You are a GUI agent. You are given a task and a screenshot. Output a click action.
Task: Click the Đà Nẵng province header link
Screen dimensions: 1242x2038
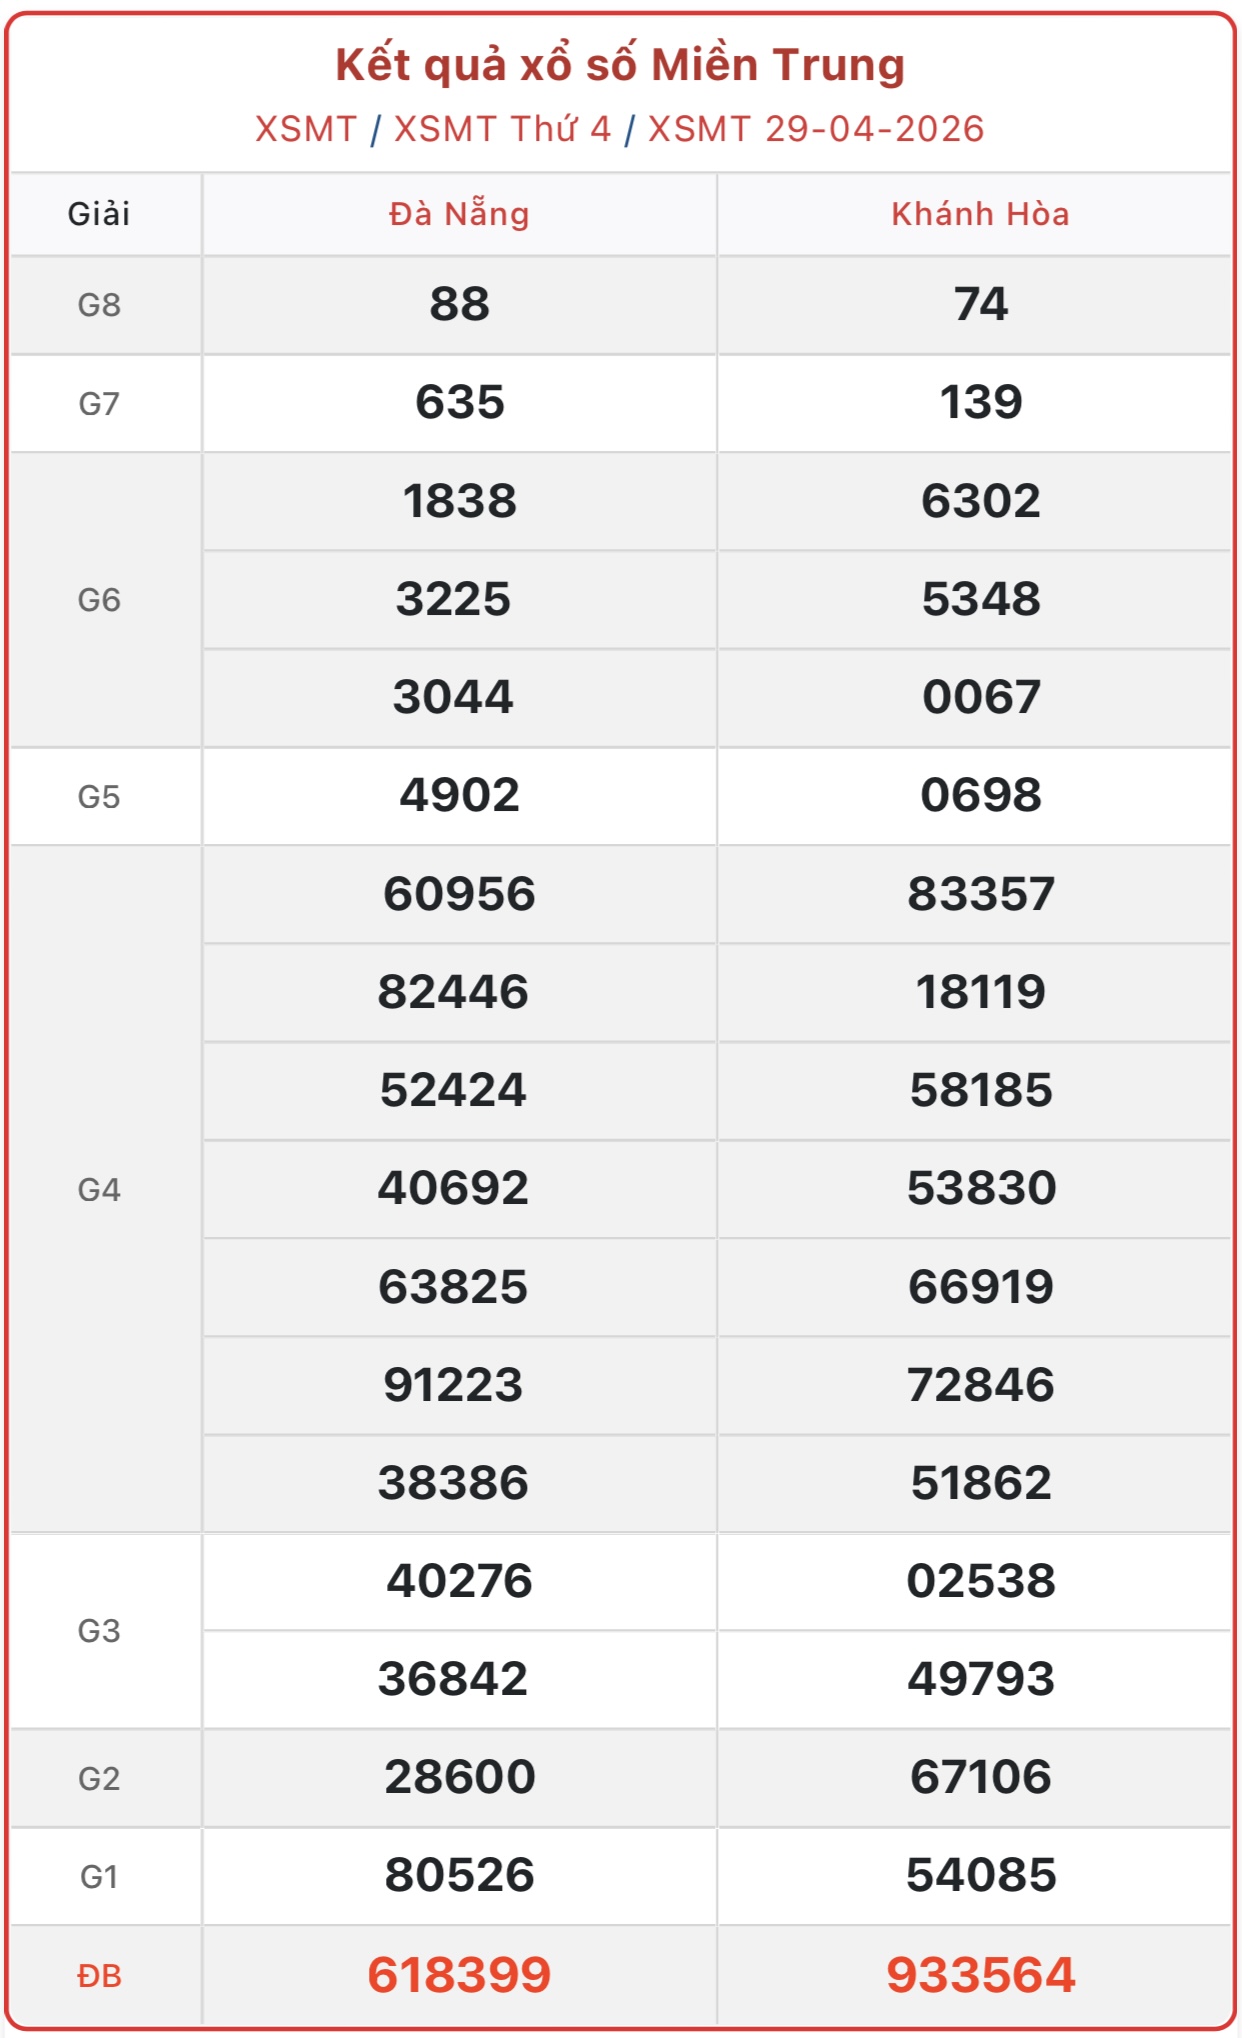point(459,214)
